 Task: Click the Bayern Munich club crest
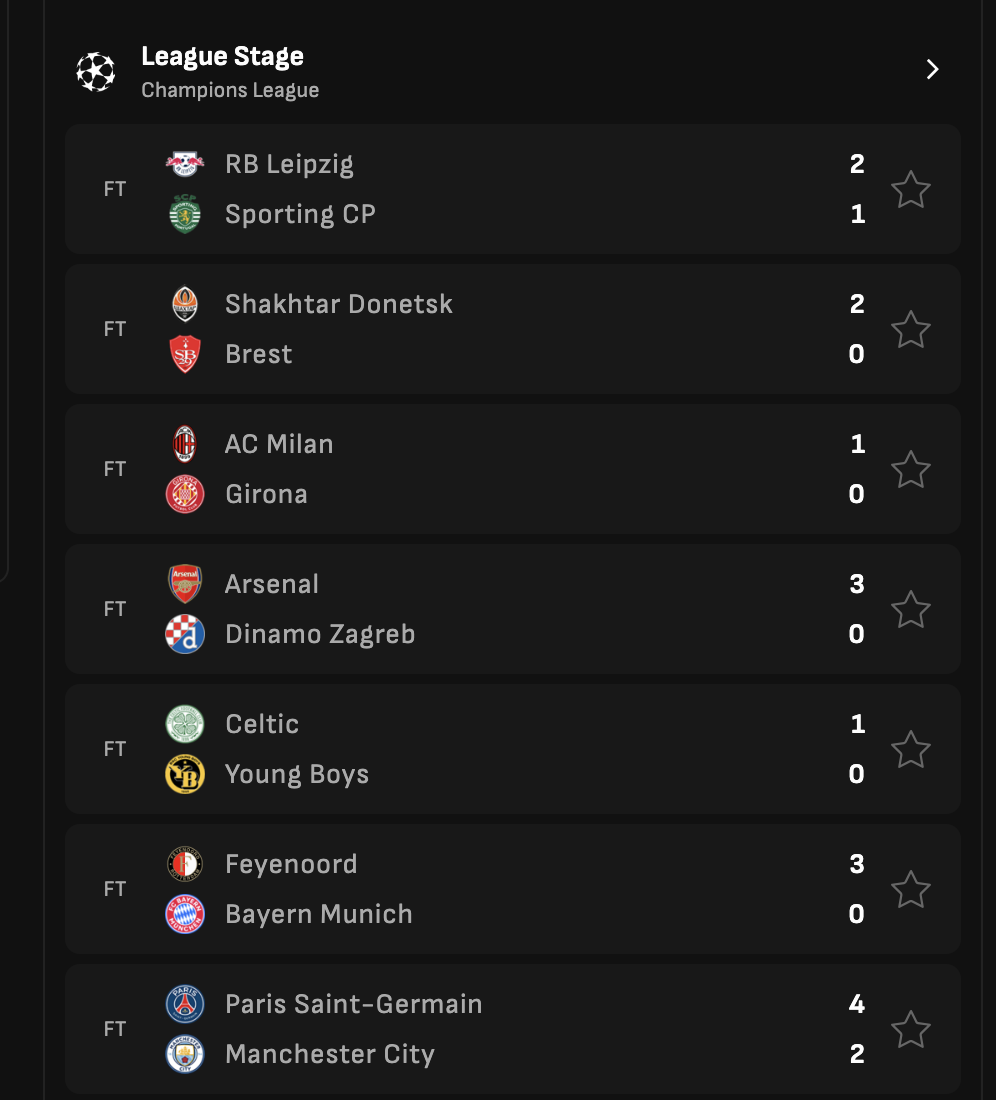(x=184, y=914)
